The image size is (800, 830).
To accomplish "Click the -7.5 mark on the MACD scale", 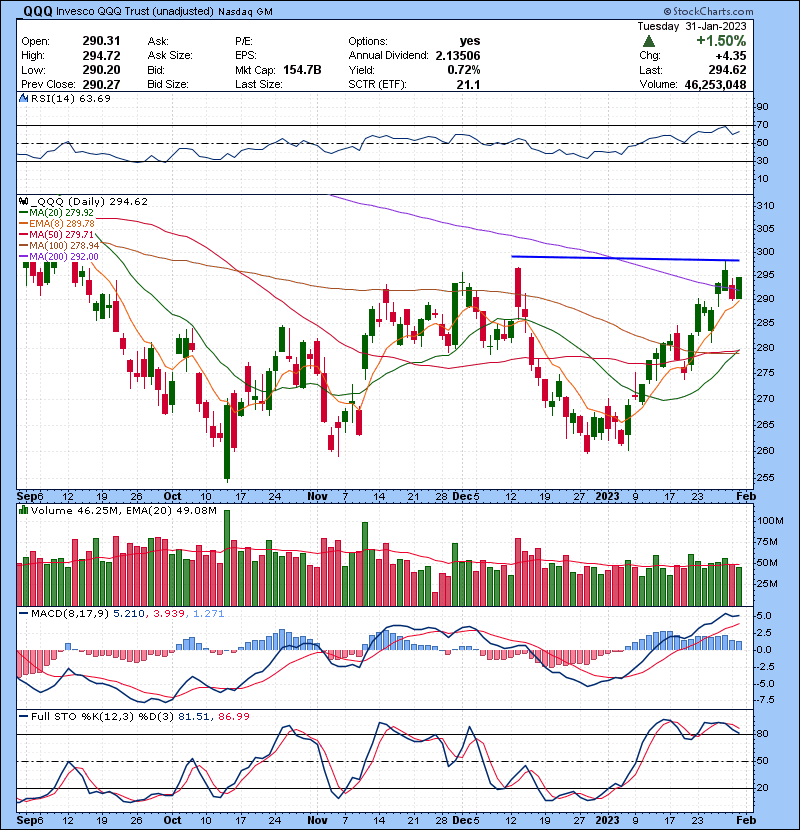I will (x=765, y=700).
